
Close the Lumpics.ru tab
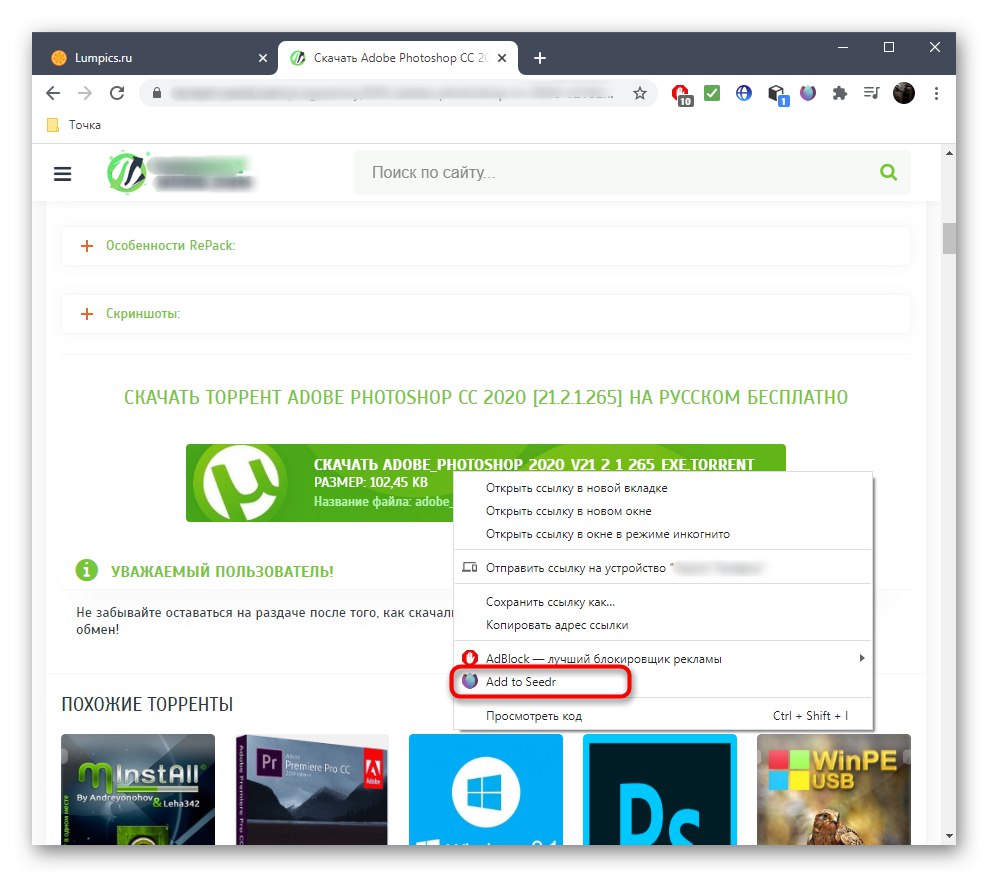(263, 58)
